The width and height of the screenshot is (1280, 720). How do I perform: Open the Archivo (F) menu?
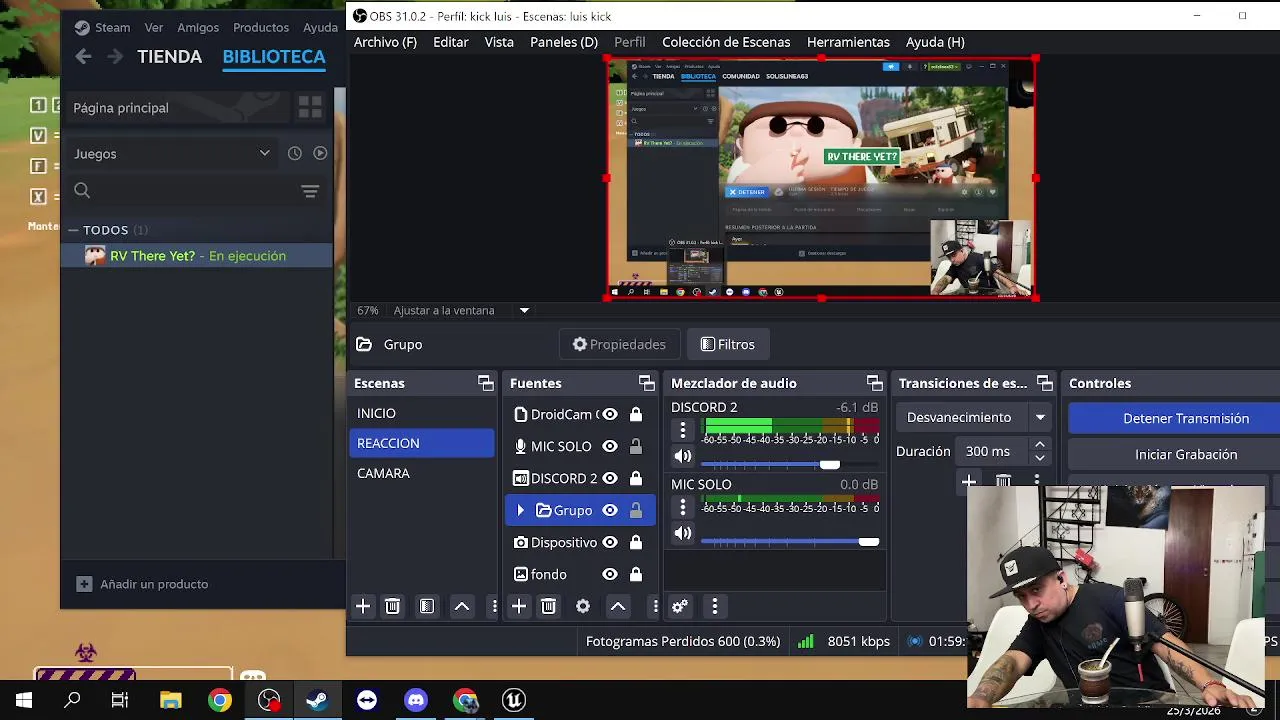point(385,42)
